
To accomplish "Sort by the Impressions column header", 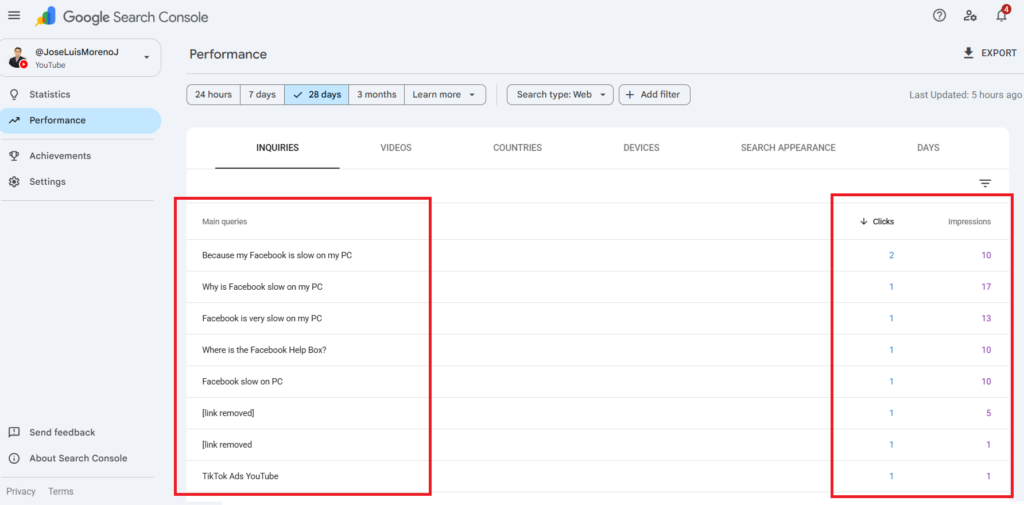I will 969,221.
